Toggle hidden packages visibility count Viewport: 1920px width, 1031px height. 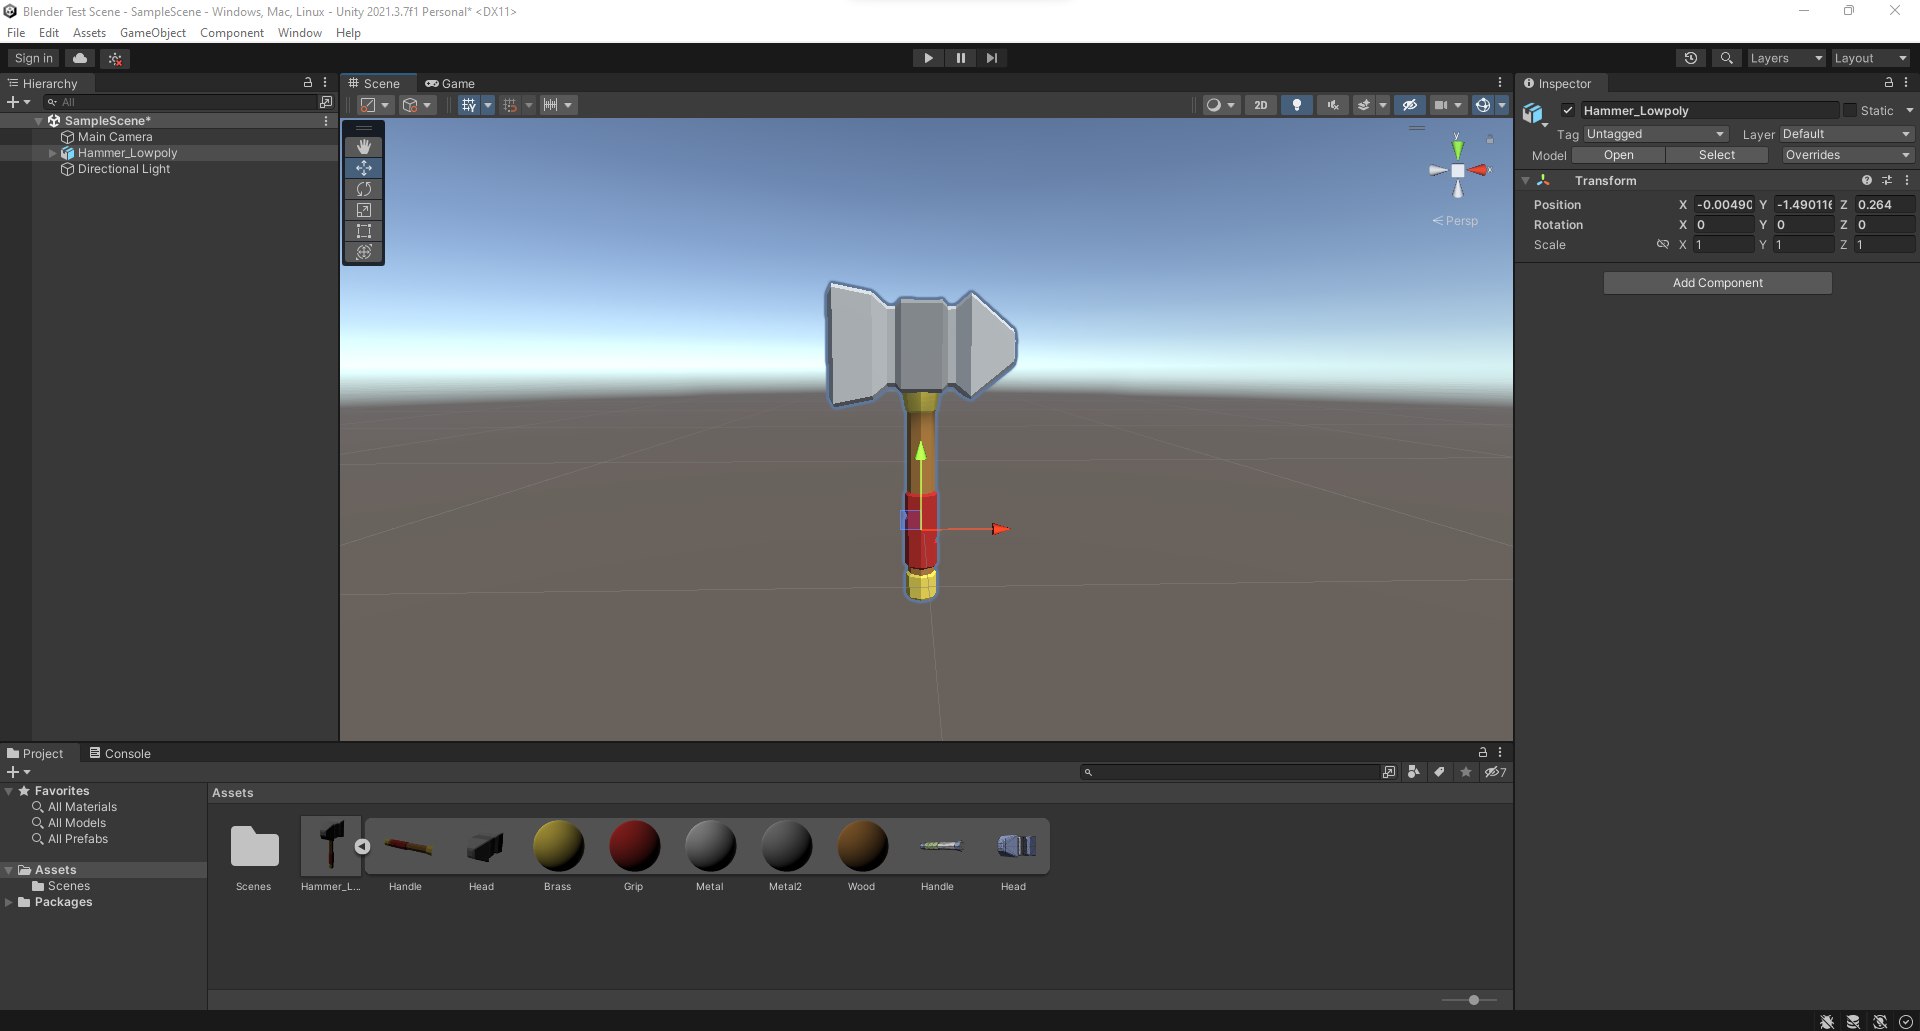point(1495,772)
